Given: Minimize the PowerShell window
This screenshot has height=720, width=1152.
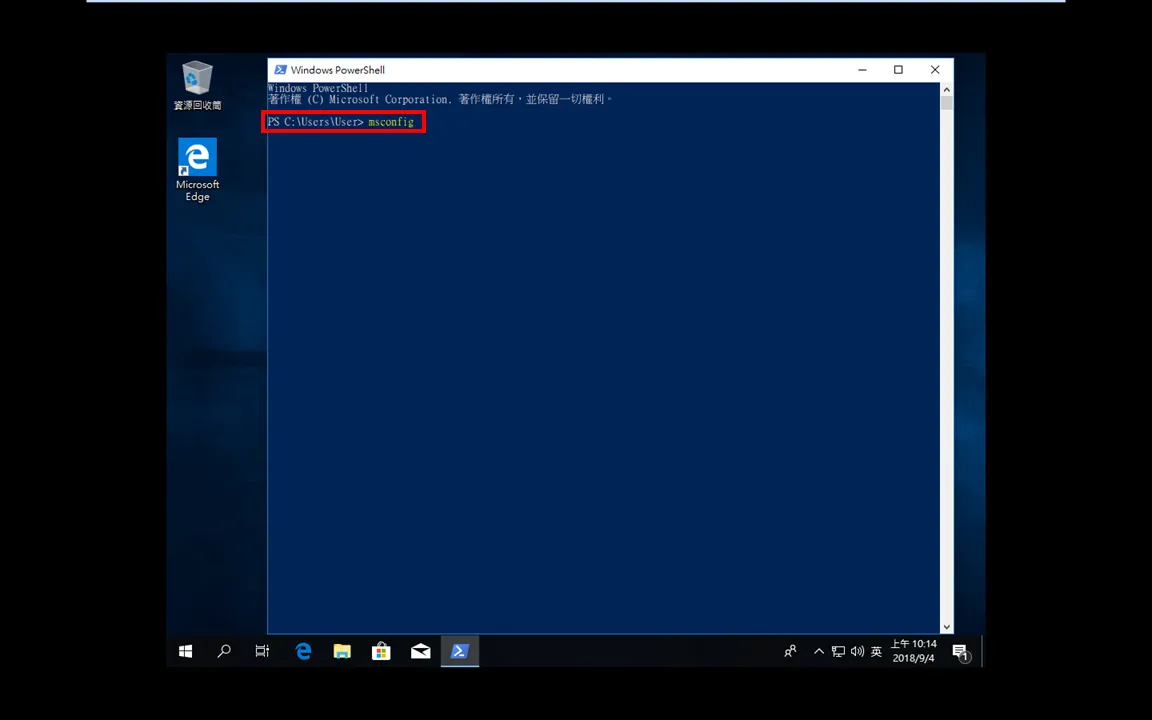Looking at the screenshot, I should click(x=863, y=70).
